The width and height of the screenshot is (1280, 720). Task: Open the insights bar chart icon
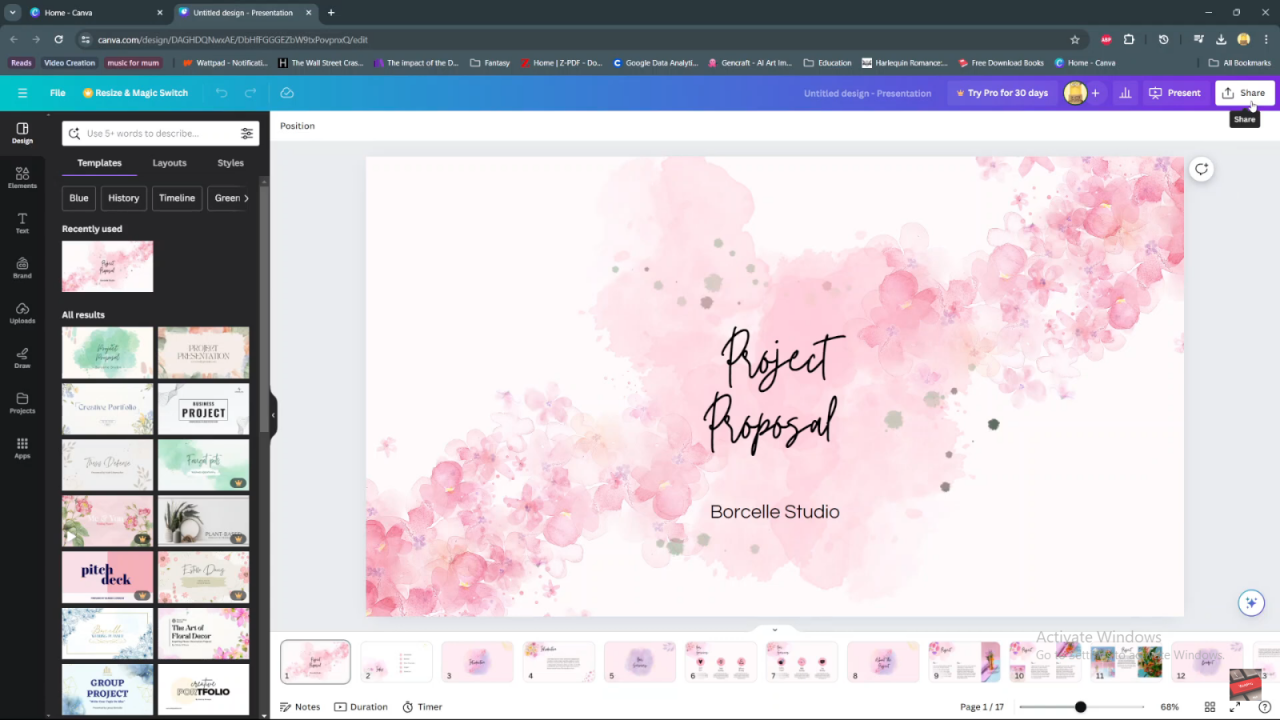click(x=1125, y=93)
